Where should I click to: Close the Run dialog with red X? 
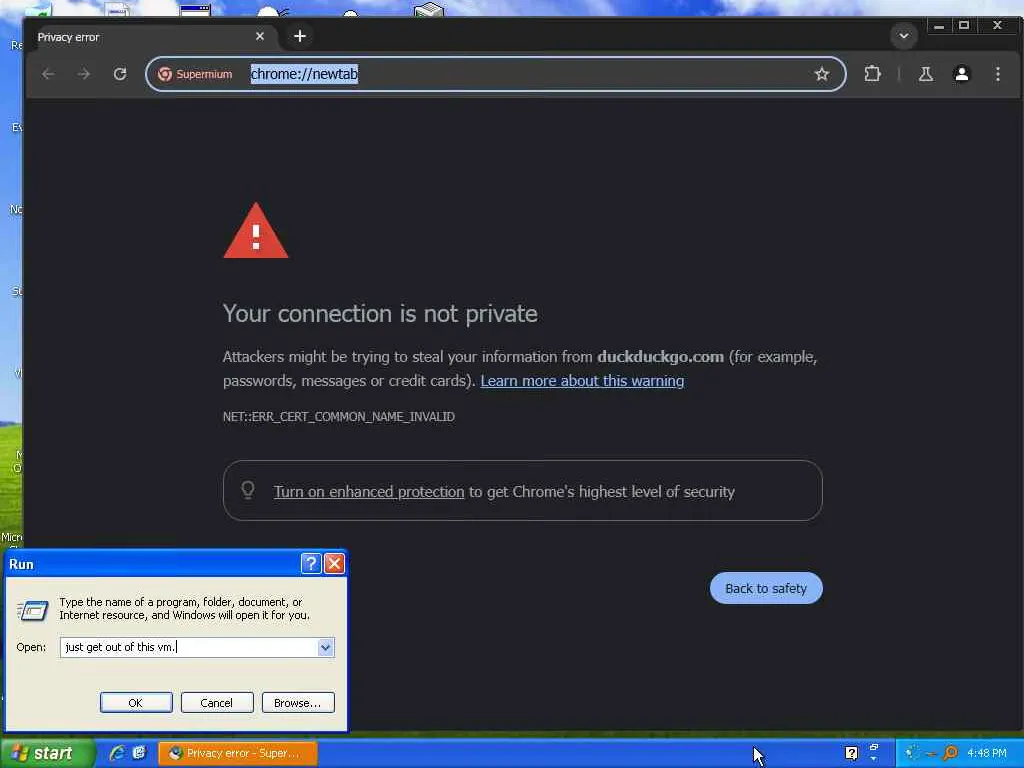[x=334, y=564]
